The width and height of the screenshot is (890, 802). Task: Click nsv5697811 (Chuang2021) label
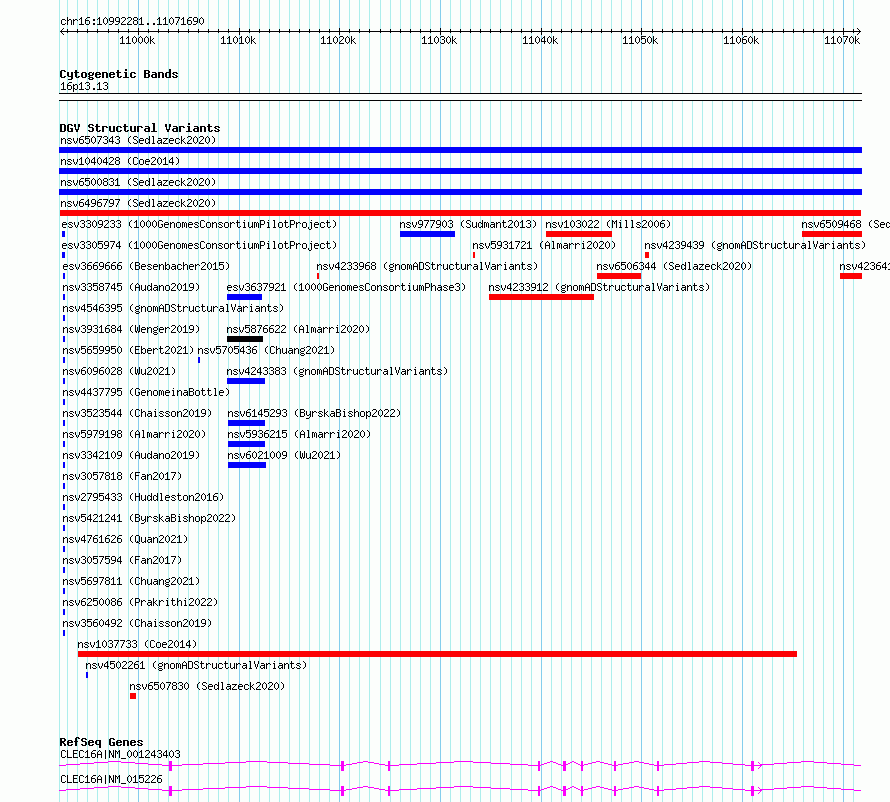point(131,581)
